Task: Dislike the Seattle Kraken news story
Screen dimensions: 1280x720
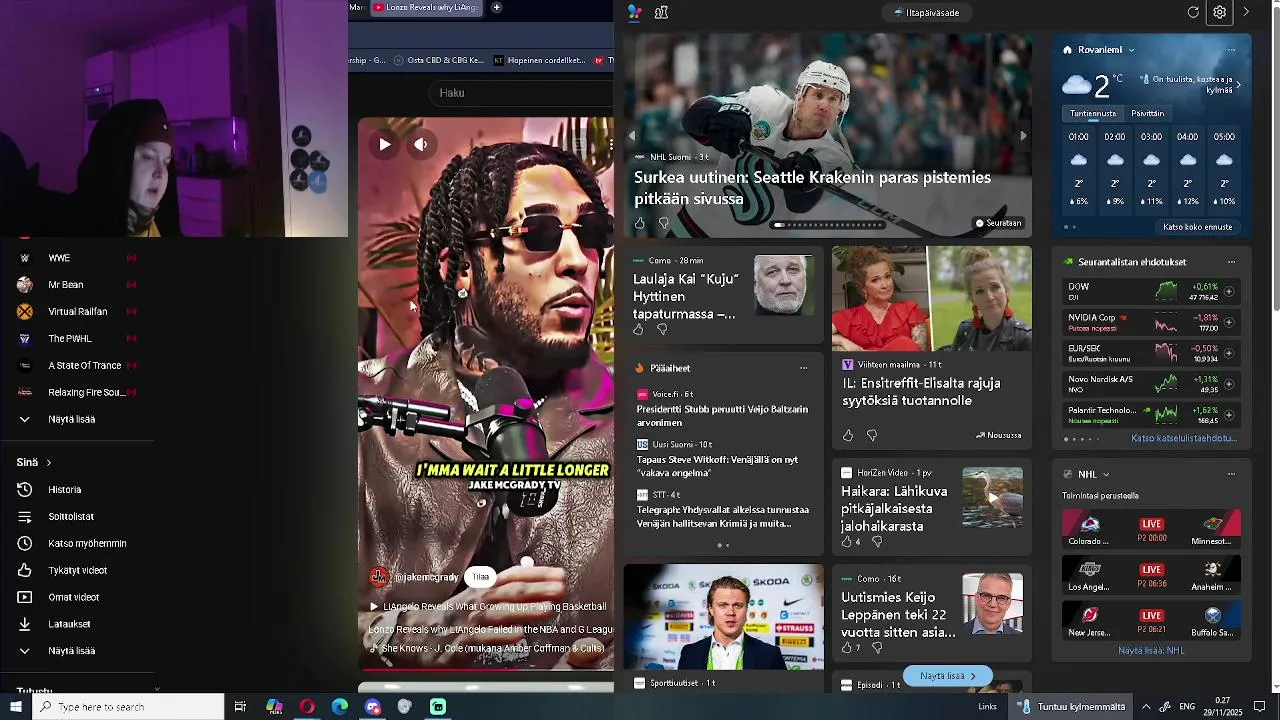Action: [663, 223]
